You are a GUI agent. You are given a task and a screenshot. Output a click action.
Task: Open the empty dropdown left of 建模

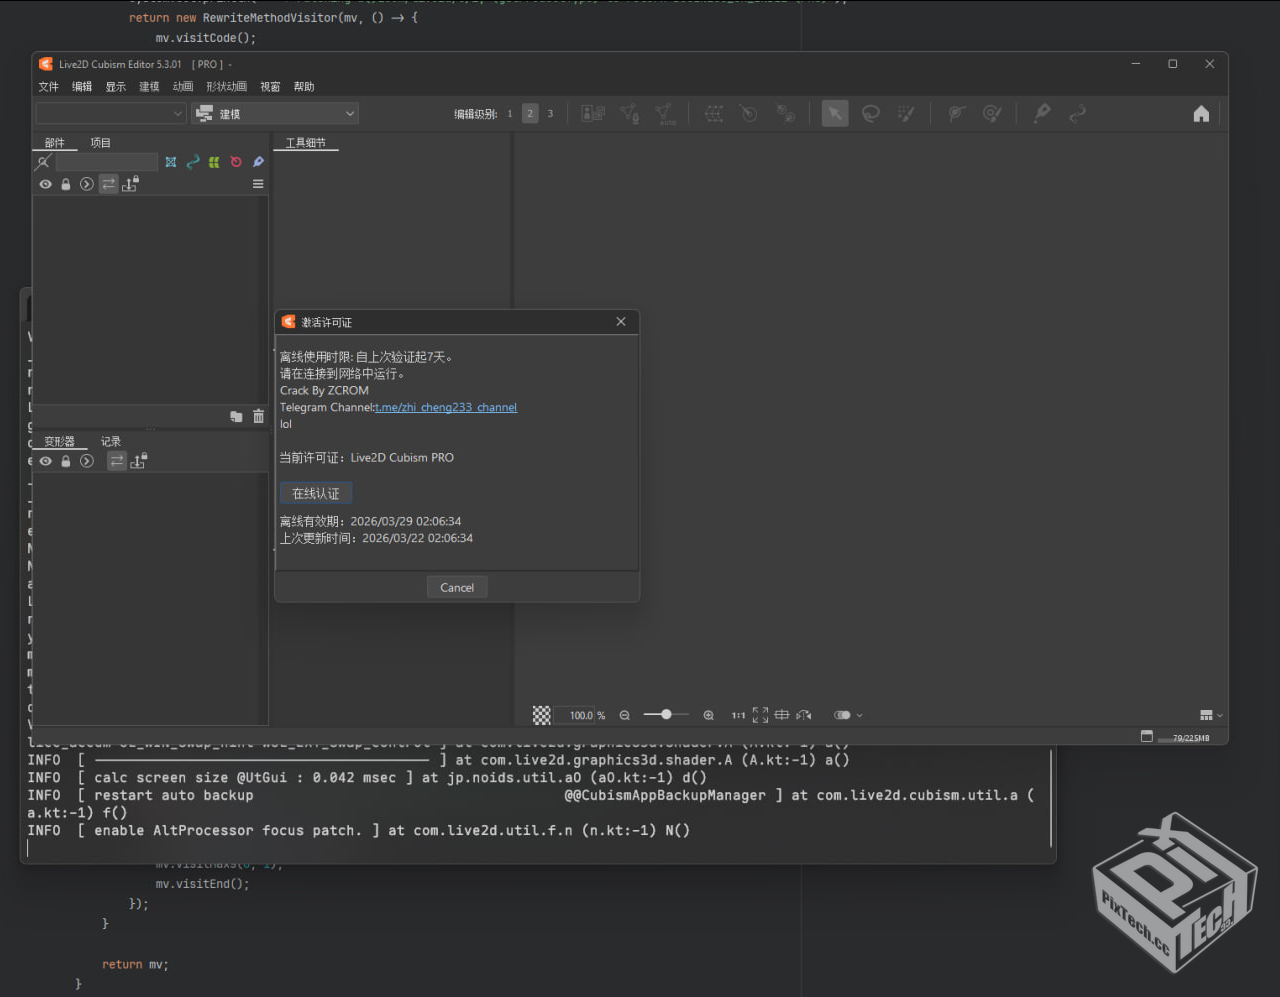coord(111,114)
